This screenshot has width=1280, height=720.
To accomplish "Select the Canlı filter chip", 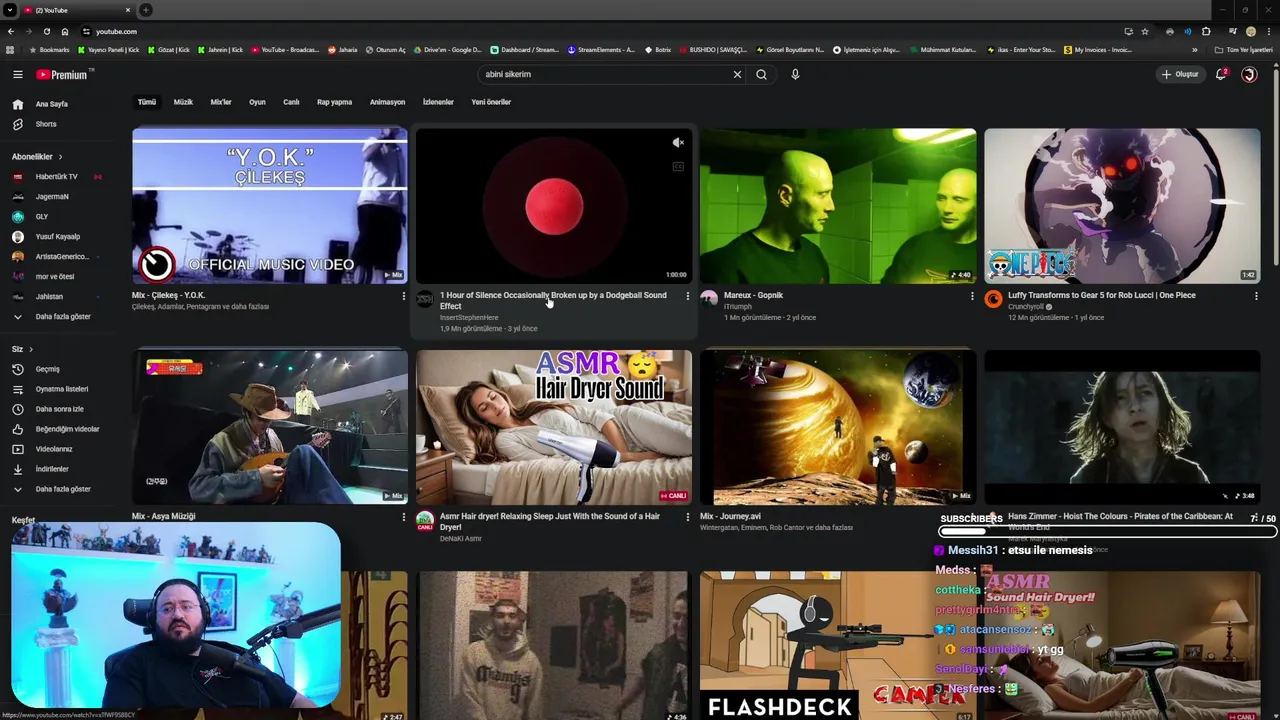I will click(x=291, y=102).
